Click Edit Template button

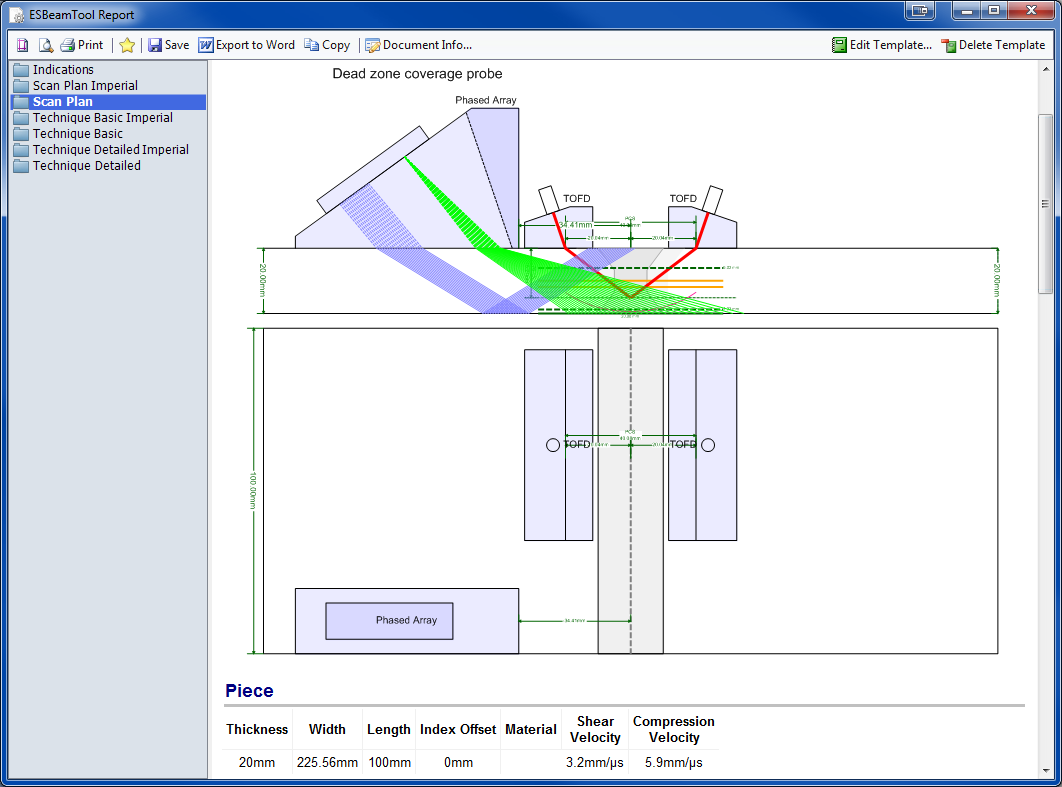(882, 45)
